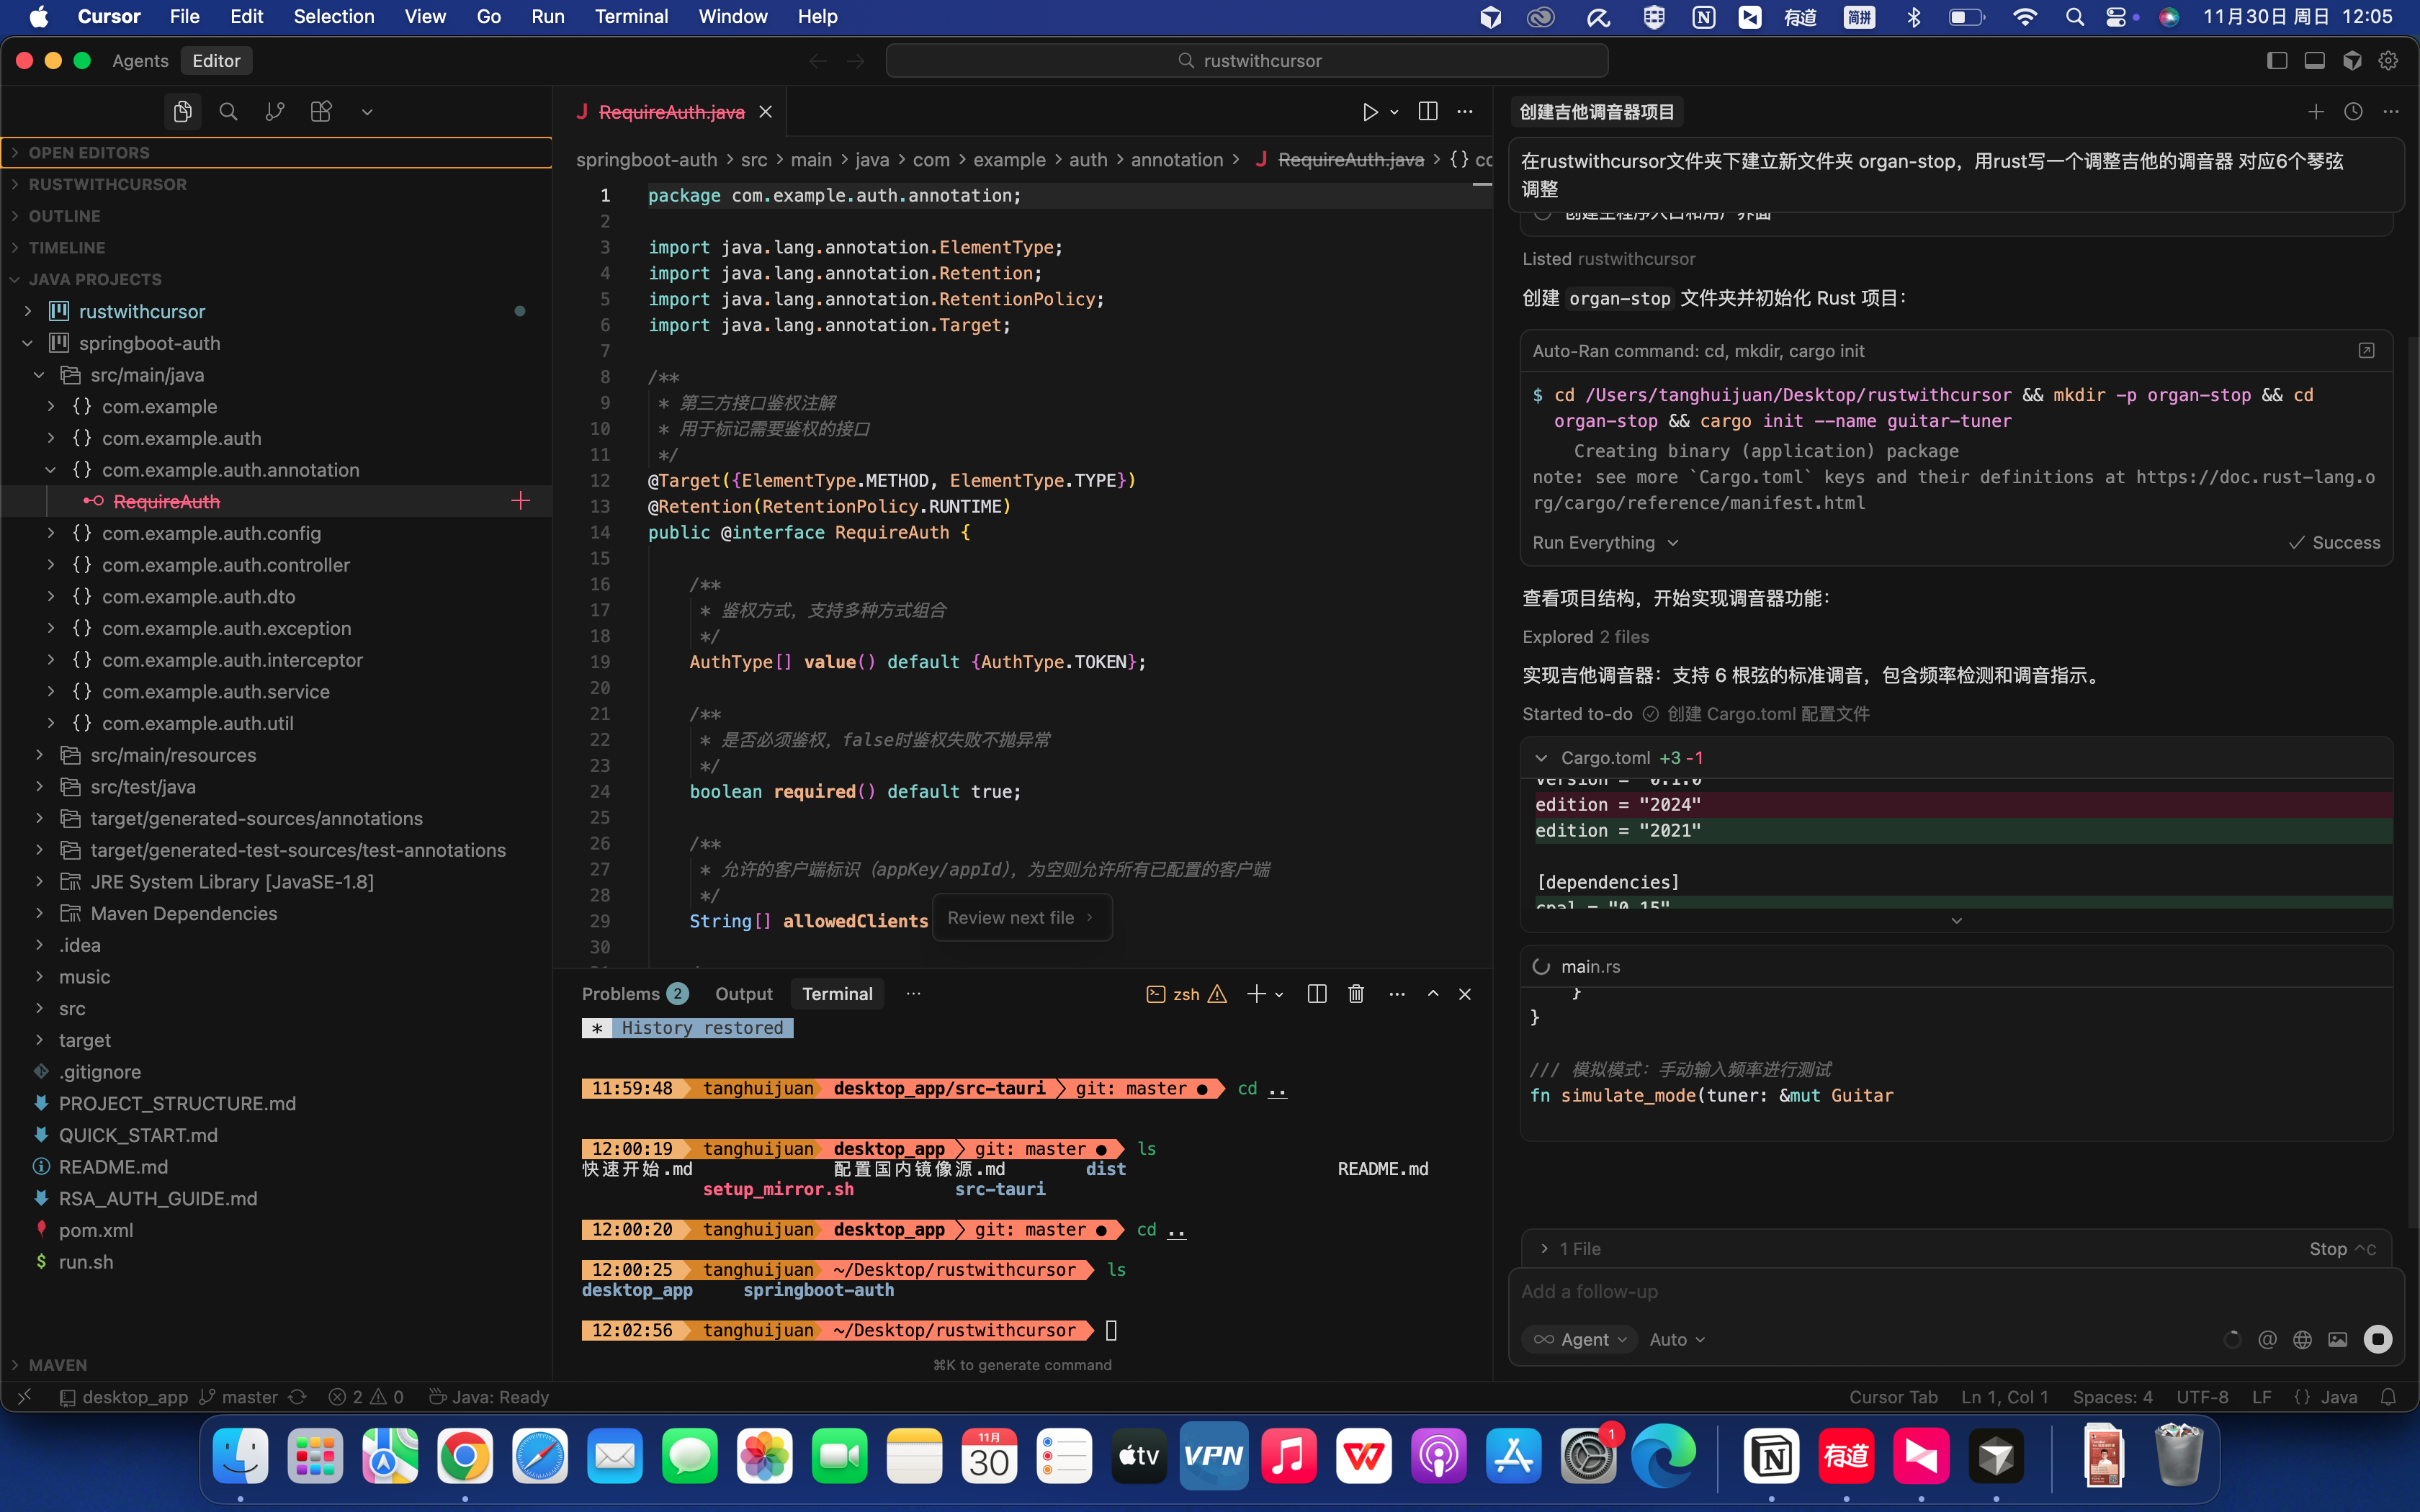Open the Source Control view icon
The width and height of the screenshot is (2420, 1512).
pyautogui.click(x=274, y=112)
